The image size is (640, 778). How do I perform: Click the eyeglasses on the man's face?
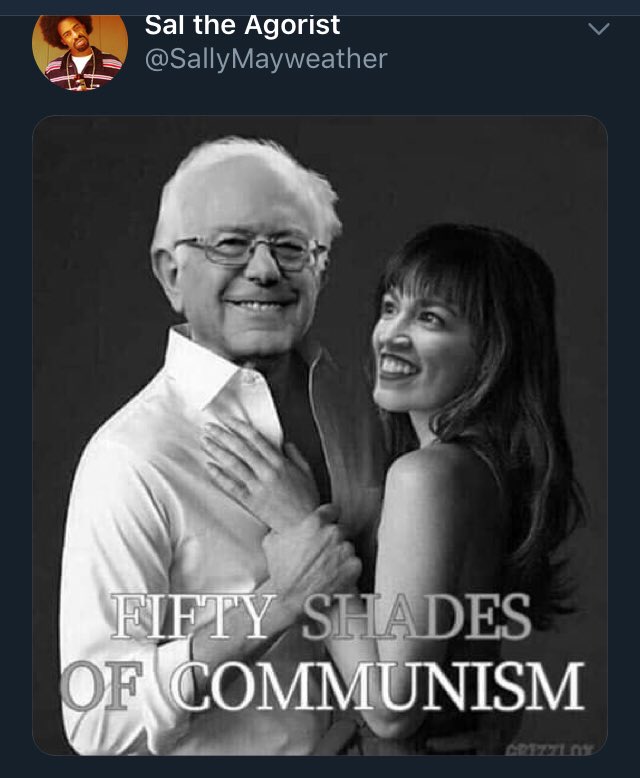[x=251, y=251]
